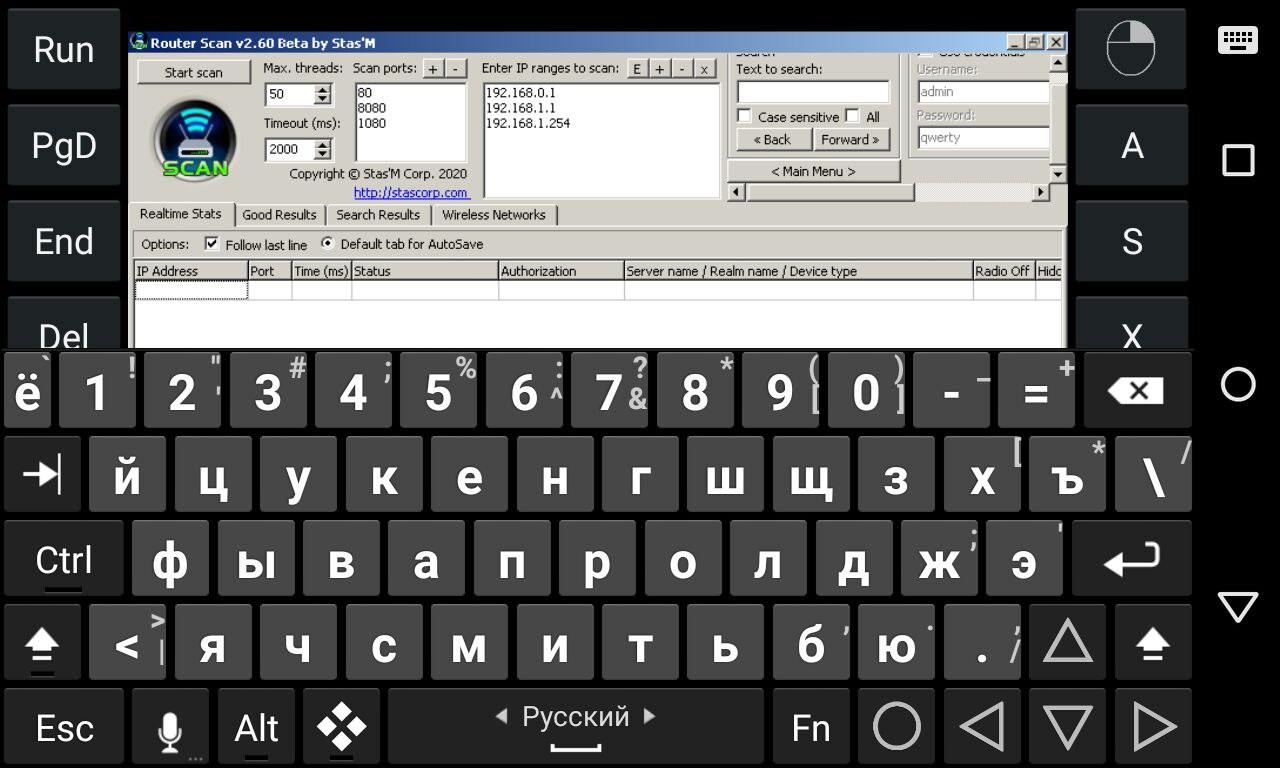Decrease the Max. threads value
This screenshot has width=1280, height=768.
pyautogui.click(x=322, y=99)
